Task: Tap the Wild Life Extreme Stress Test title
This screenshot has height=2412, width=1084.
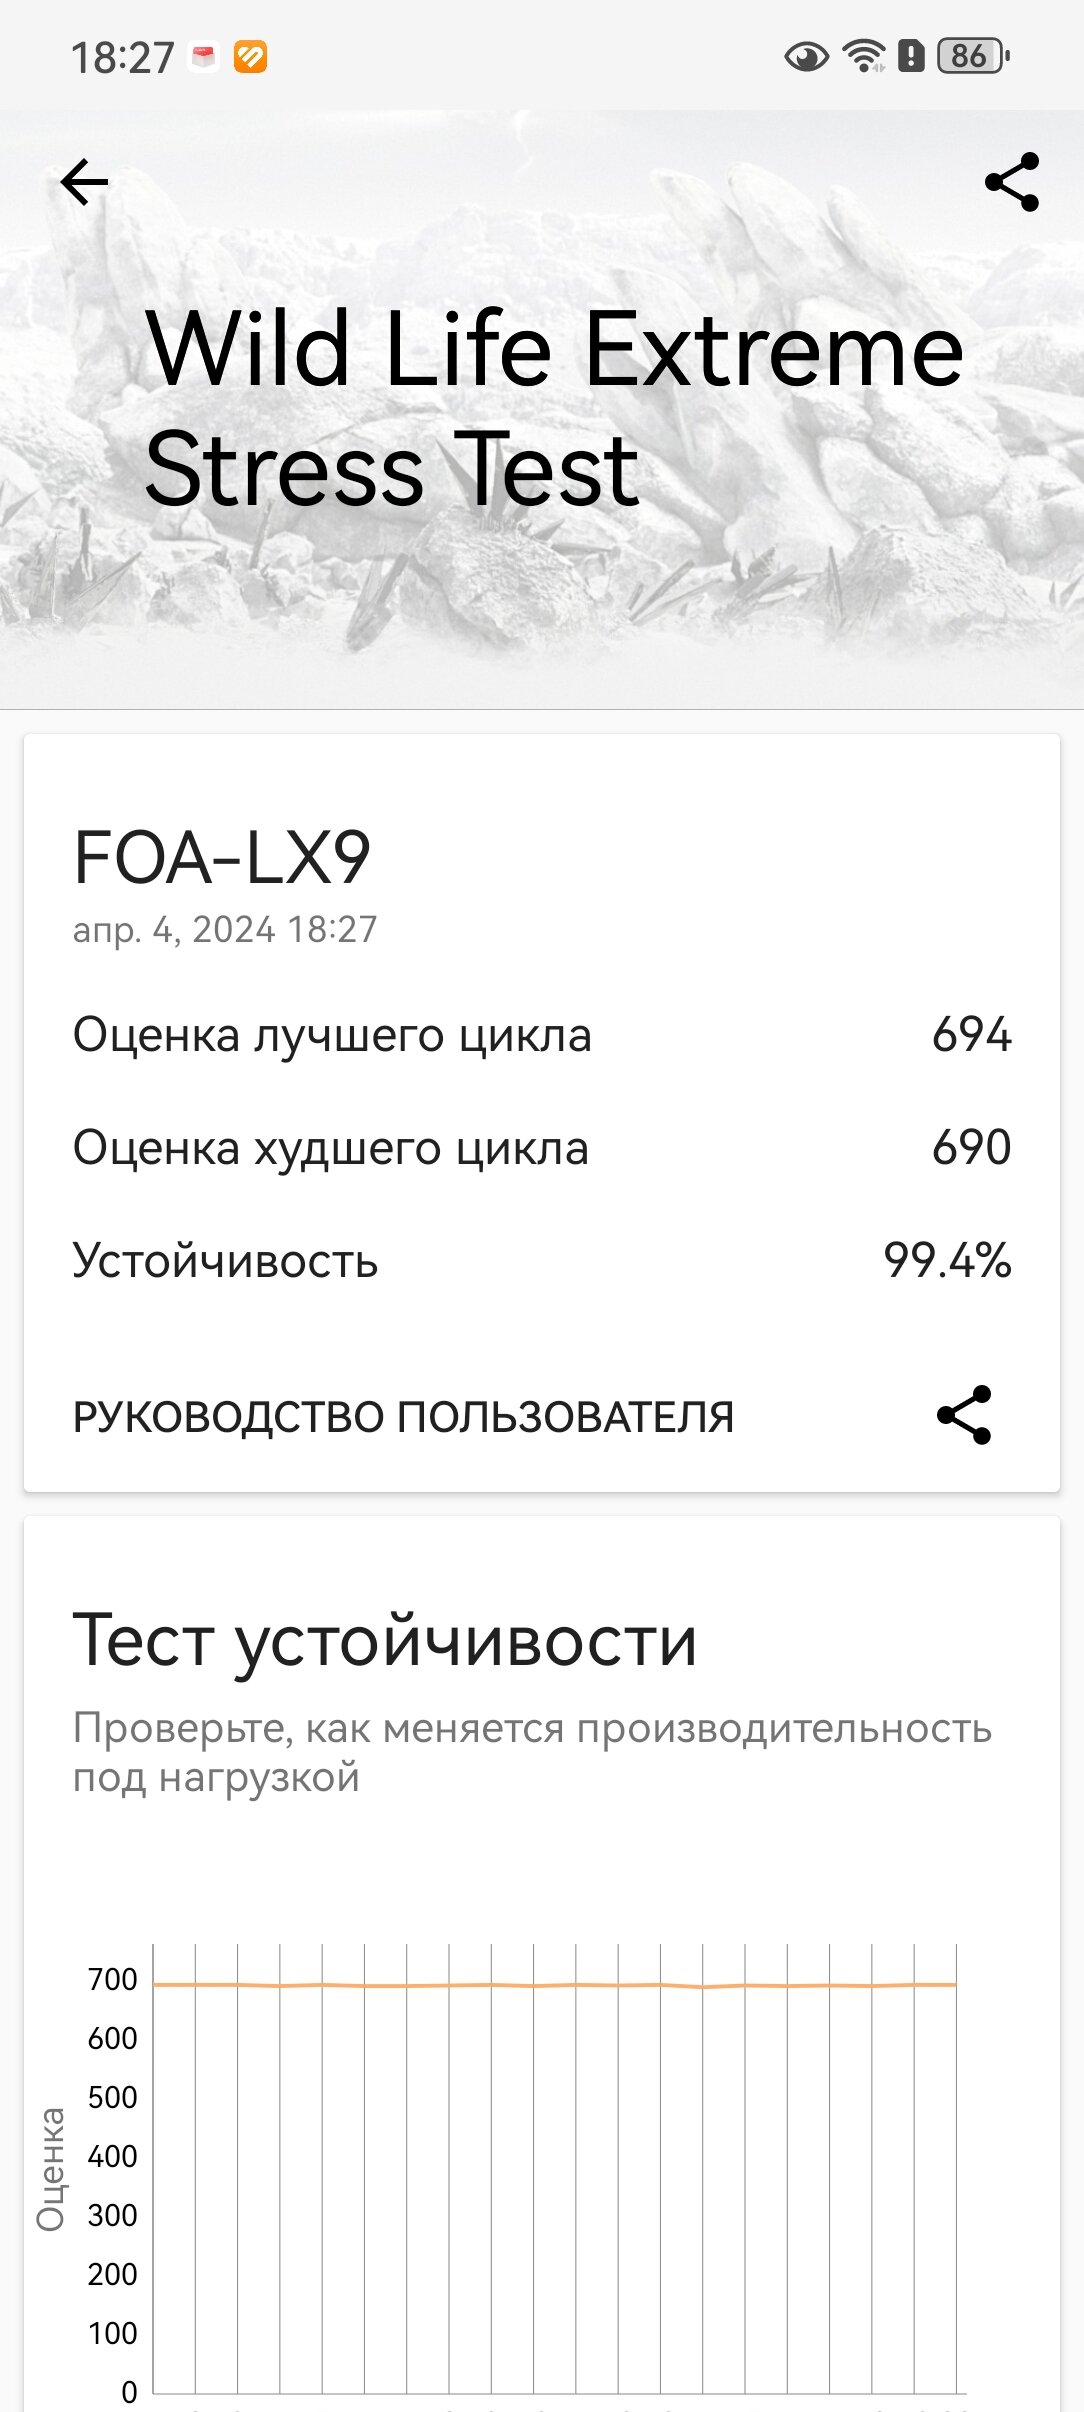Action: click(554, 408)
